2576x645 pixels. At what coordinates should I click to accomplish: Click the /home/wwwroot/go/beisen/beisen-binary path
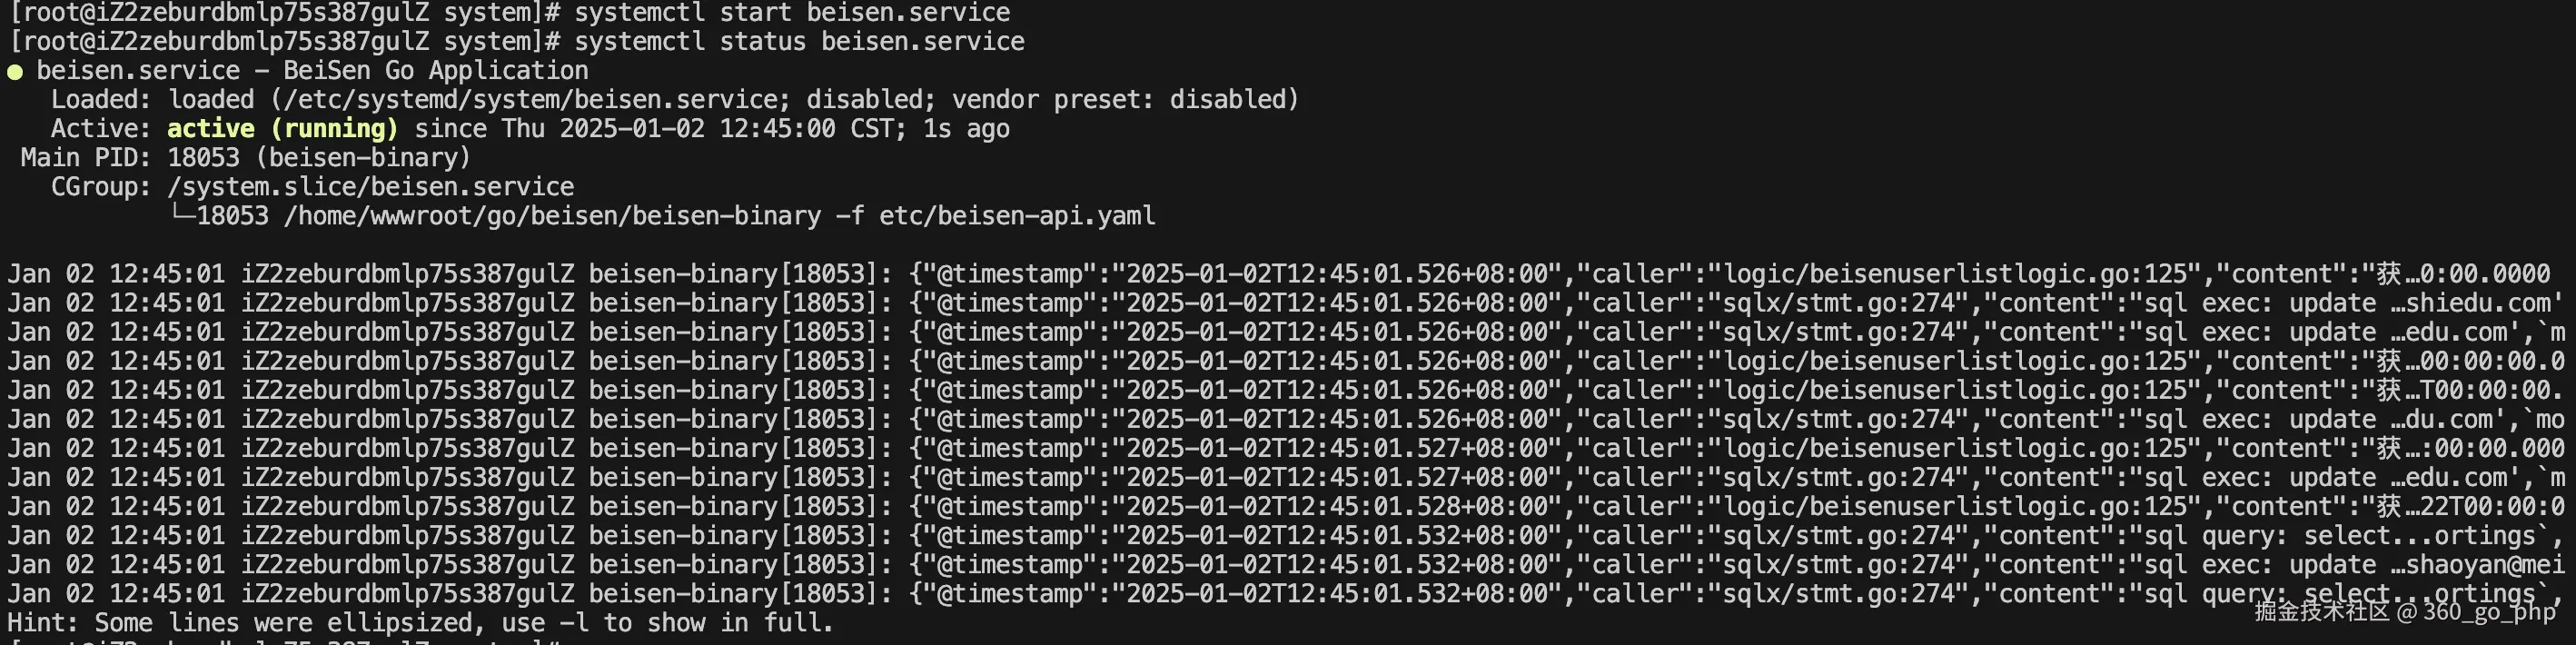pos(553,216)
